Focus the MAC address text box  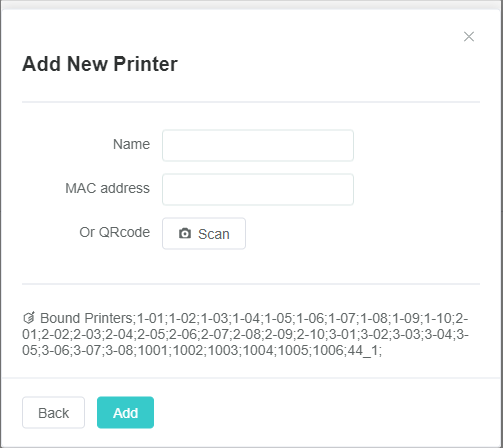tap(258, 189)
